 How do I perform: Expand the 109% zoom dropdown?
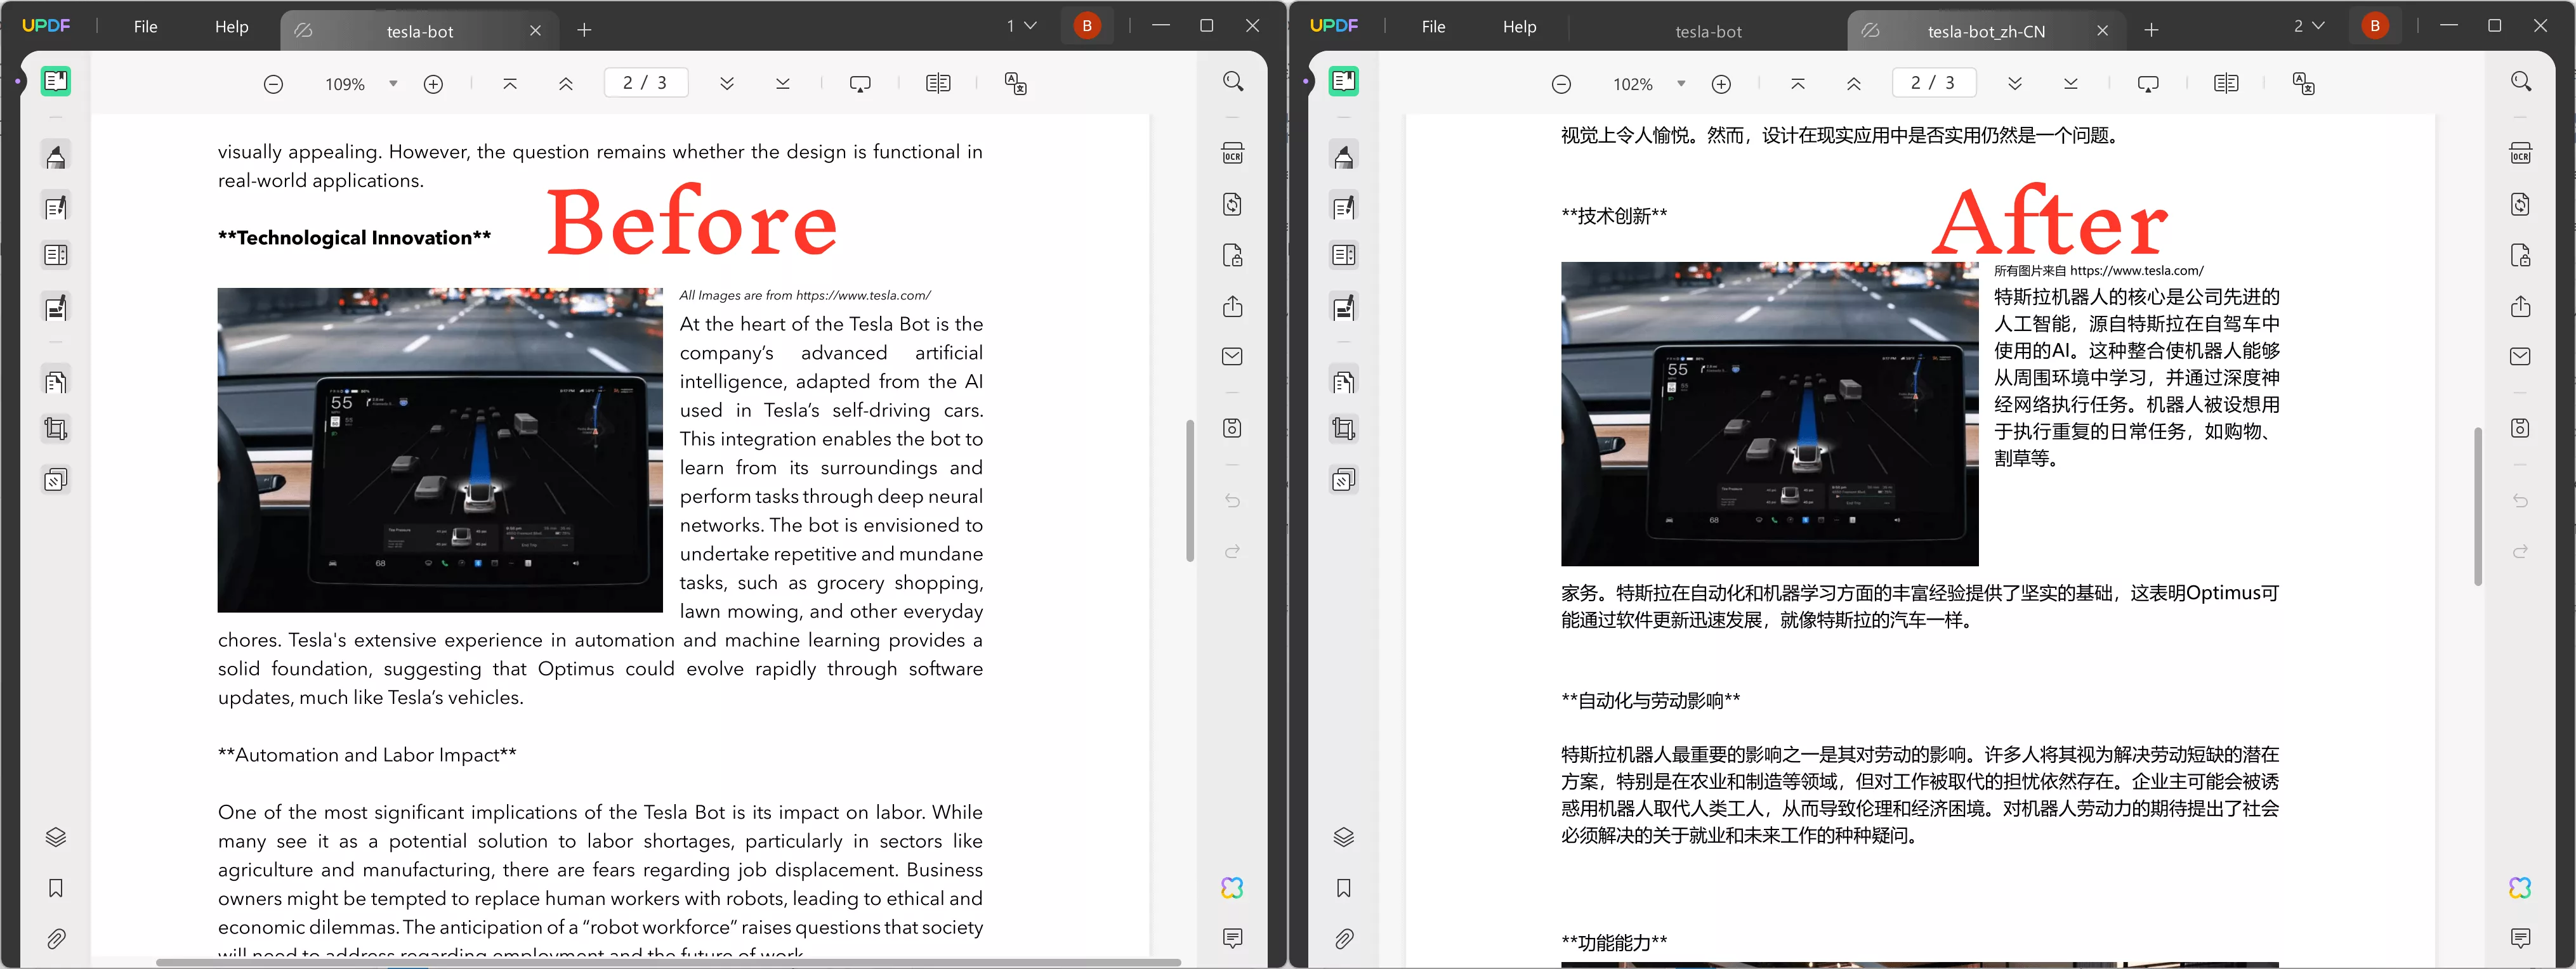393,84
